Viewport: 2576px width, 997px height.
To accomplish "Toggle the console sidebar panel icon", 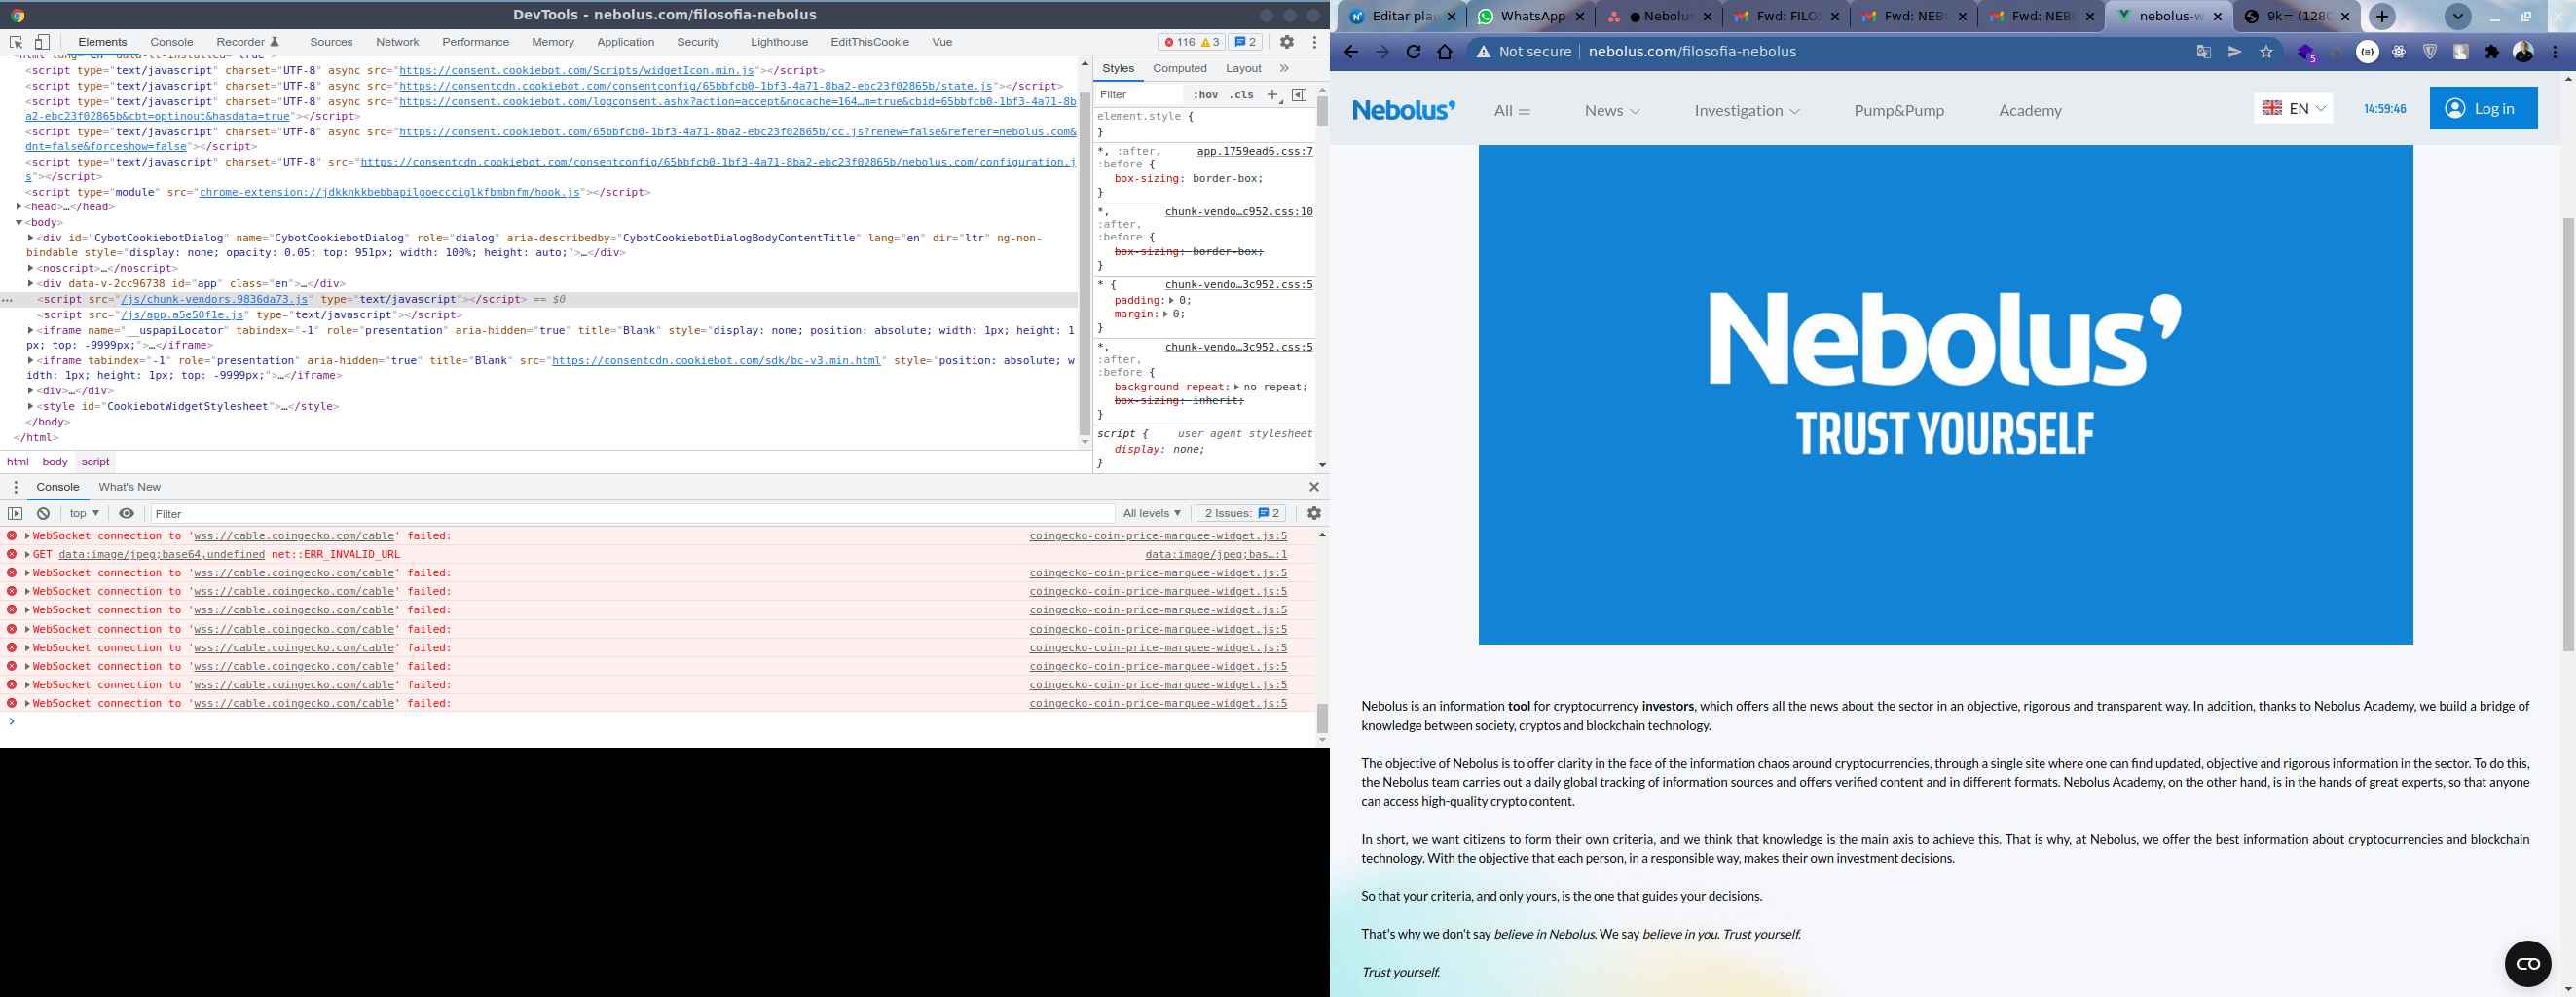I will 15,513.
